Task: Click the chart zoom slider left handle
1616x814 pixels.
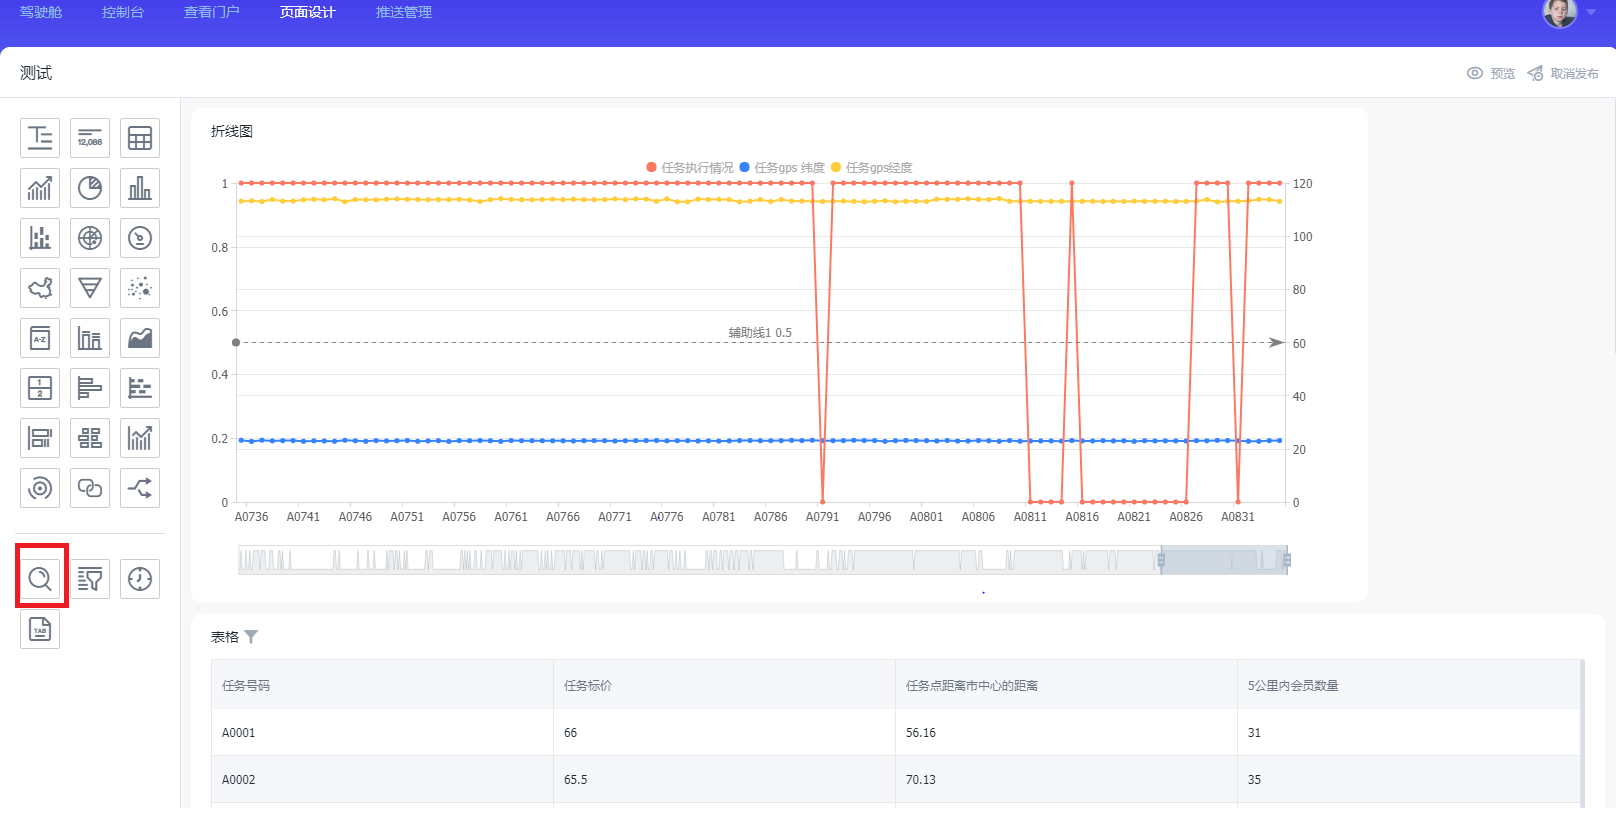Action: point(1161,560)
